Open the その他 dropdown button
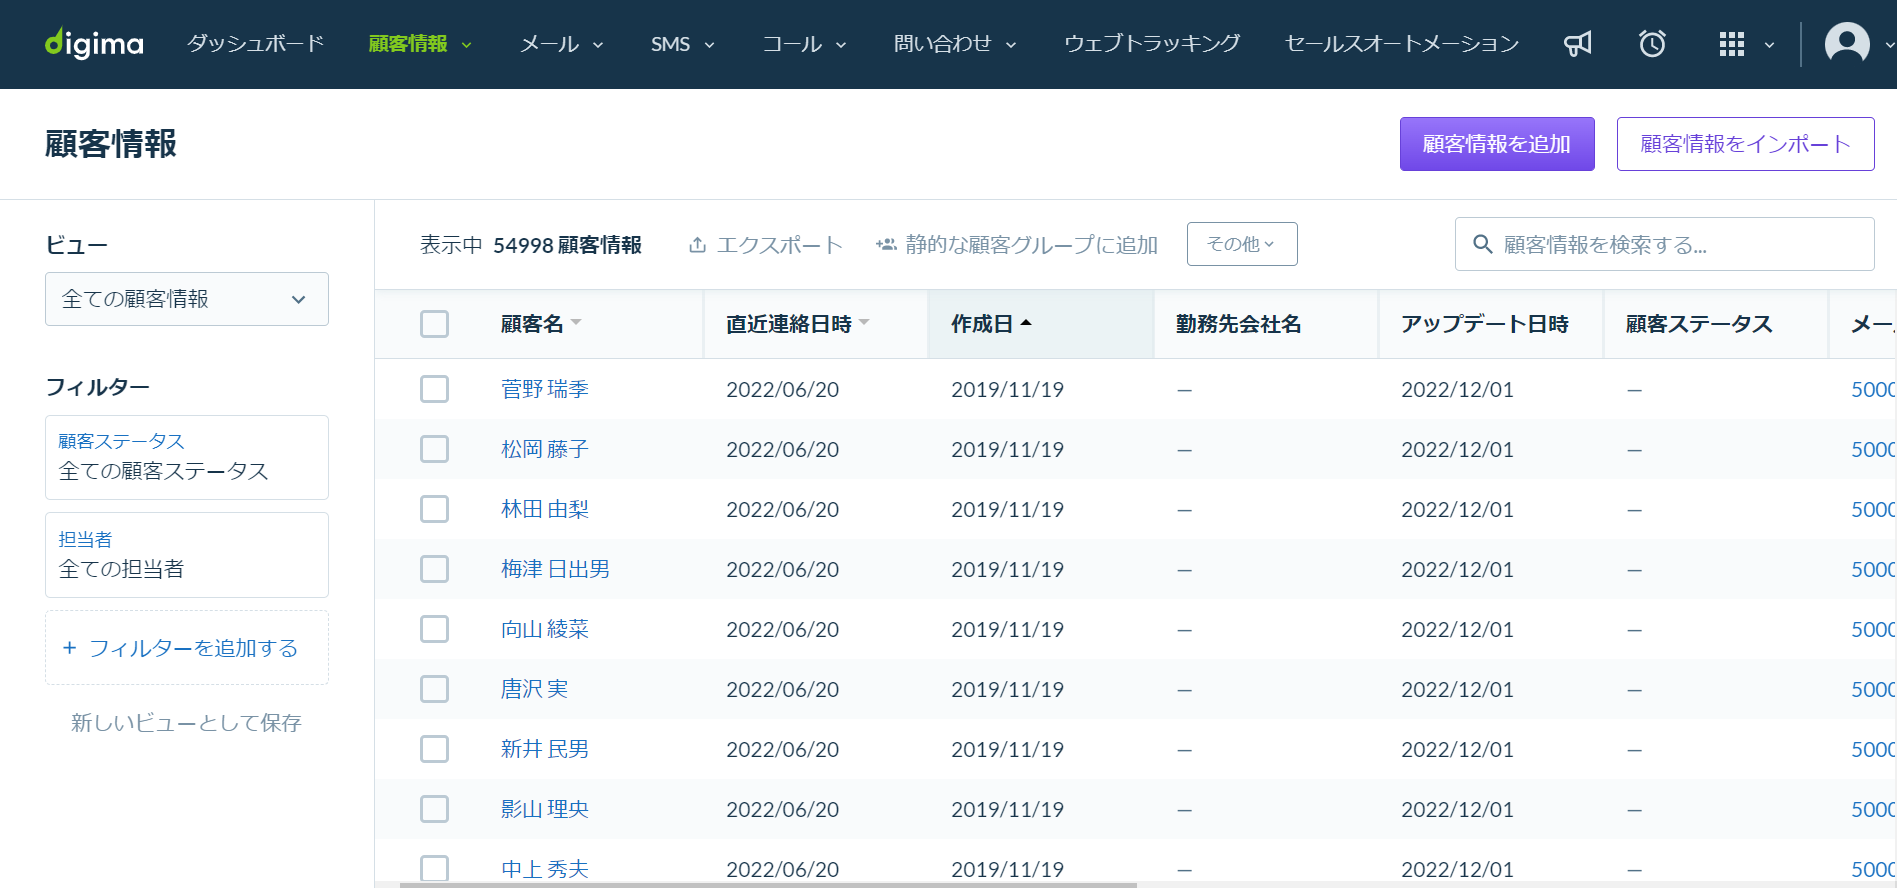 point(1242,244)
